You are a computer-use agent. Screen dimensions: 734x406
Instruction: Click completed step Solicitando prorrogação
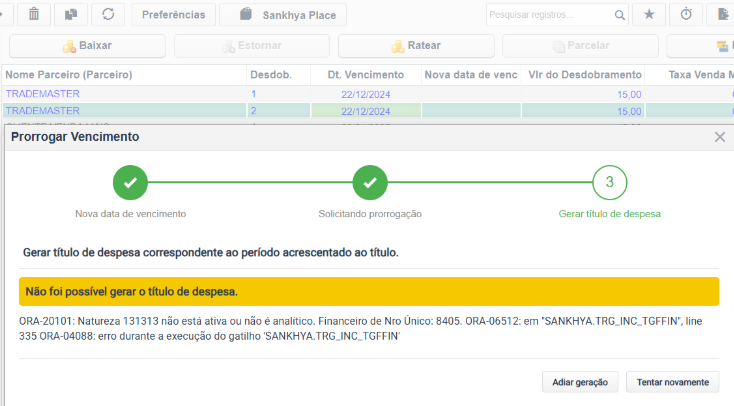[x=370, y=183]
